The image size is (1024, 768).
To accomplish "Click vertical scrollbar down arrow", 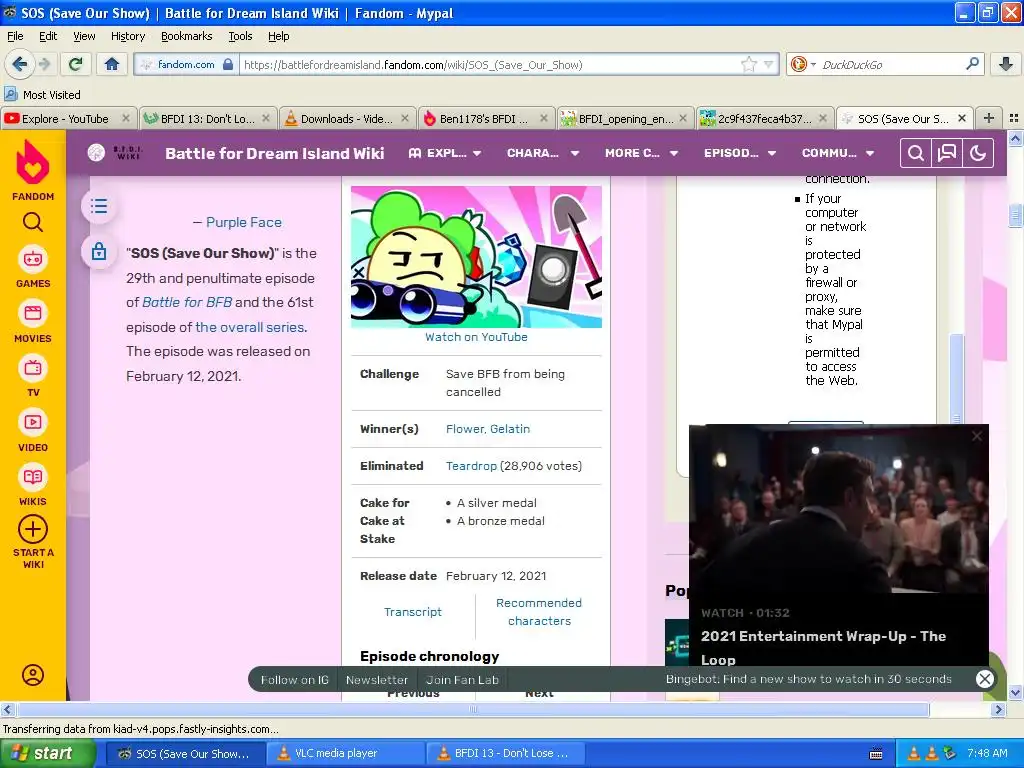I will (x=1016, y=692).
